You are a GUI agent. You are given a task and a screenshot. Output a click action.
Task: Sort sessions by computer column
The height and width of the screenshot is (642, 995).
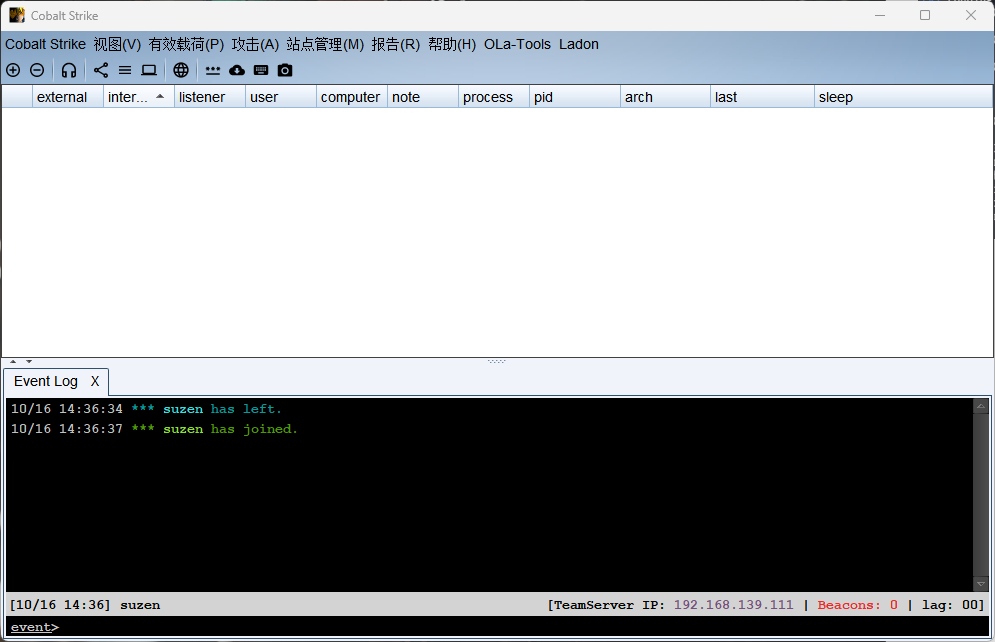352,97
